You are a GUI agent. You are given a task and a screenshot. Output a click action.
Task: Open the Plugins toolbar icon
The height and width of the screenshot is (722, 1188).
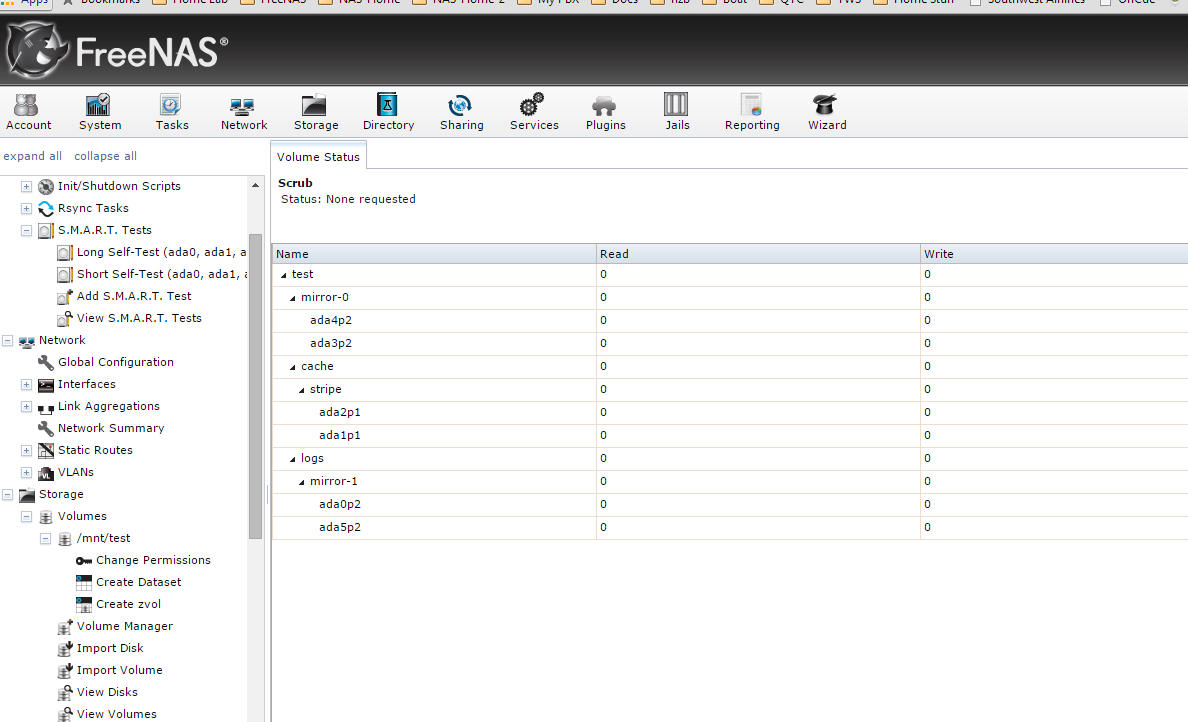pyautogui.click(x=605, y=111)
